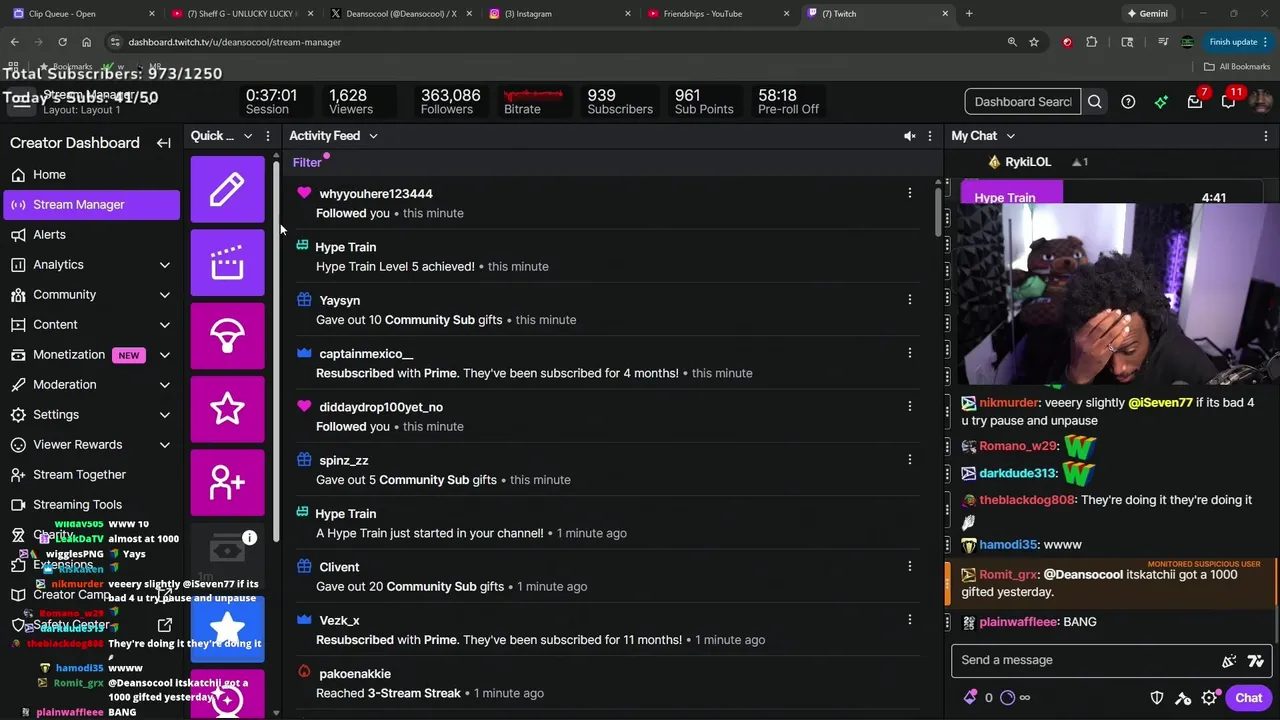Open options for whyyouhere123444 follow event
This screenshot has height=720, width=1280.
pyautogui.click(x=909, y=193)
